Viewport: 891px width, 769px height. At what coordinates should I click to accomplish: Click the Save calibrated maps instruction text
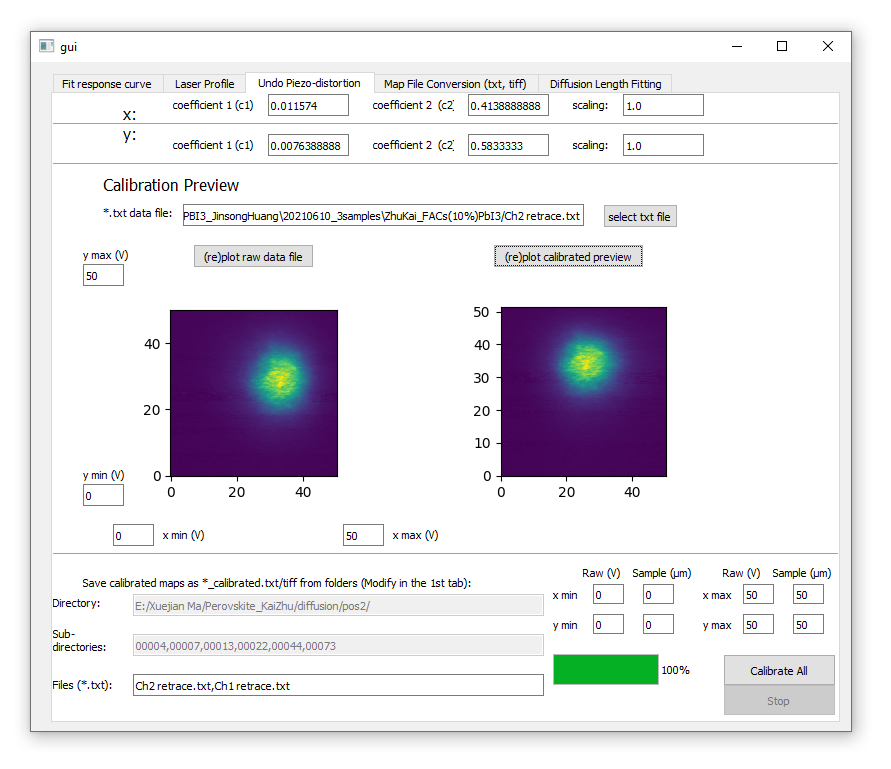point(277,583)
